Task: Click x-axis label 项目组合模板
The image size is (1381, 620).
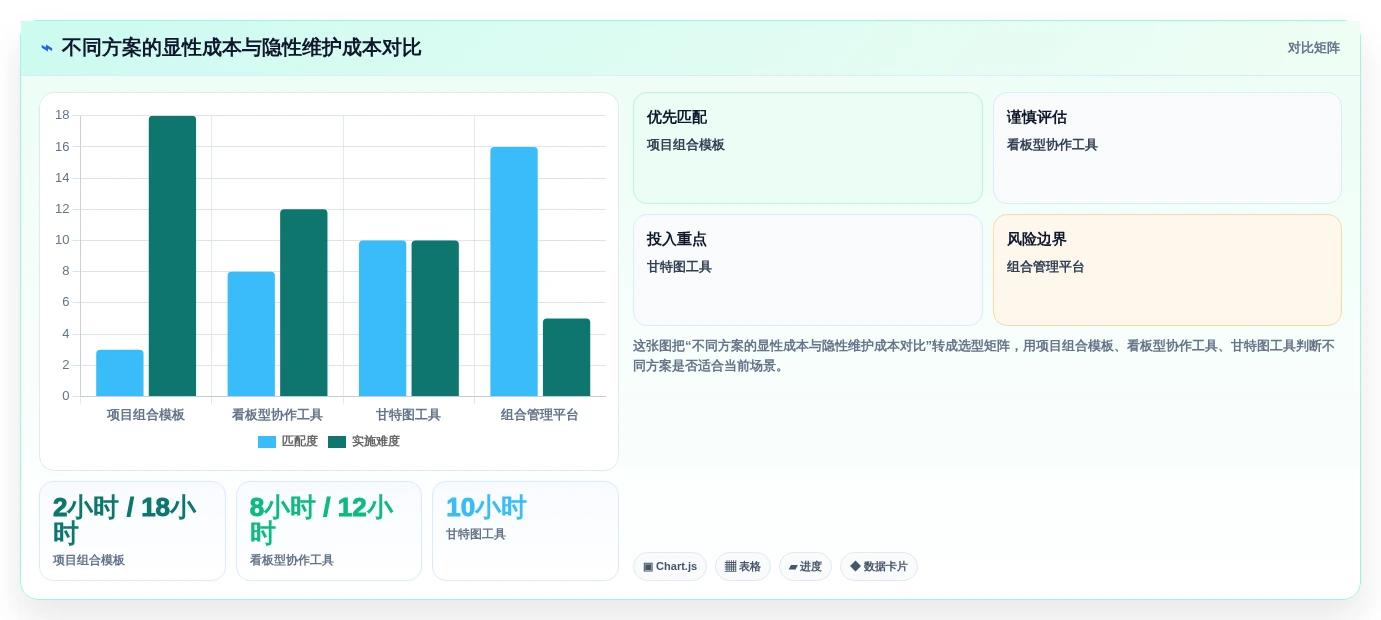Action: [x=146, y=415]
